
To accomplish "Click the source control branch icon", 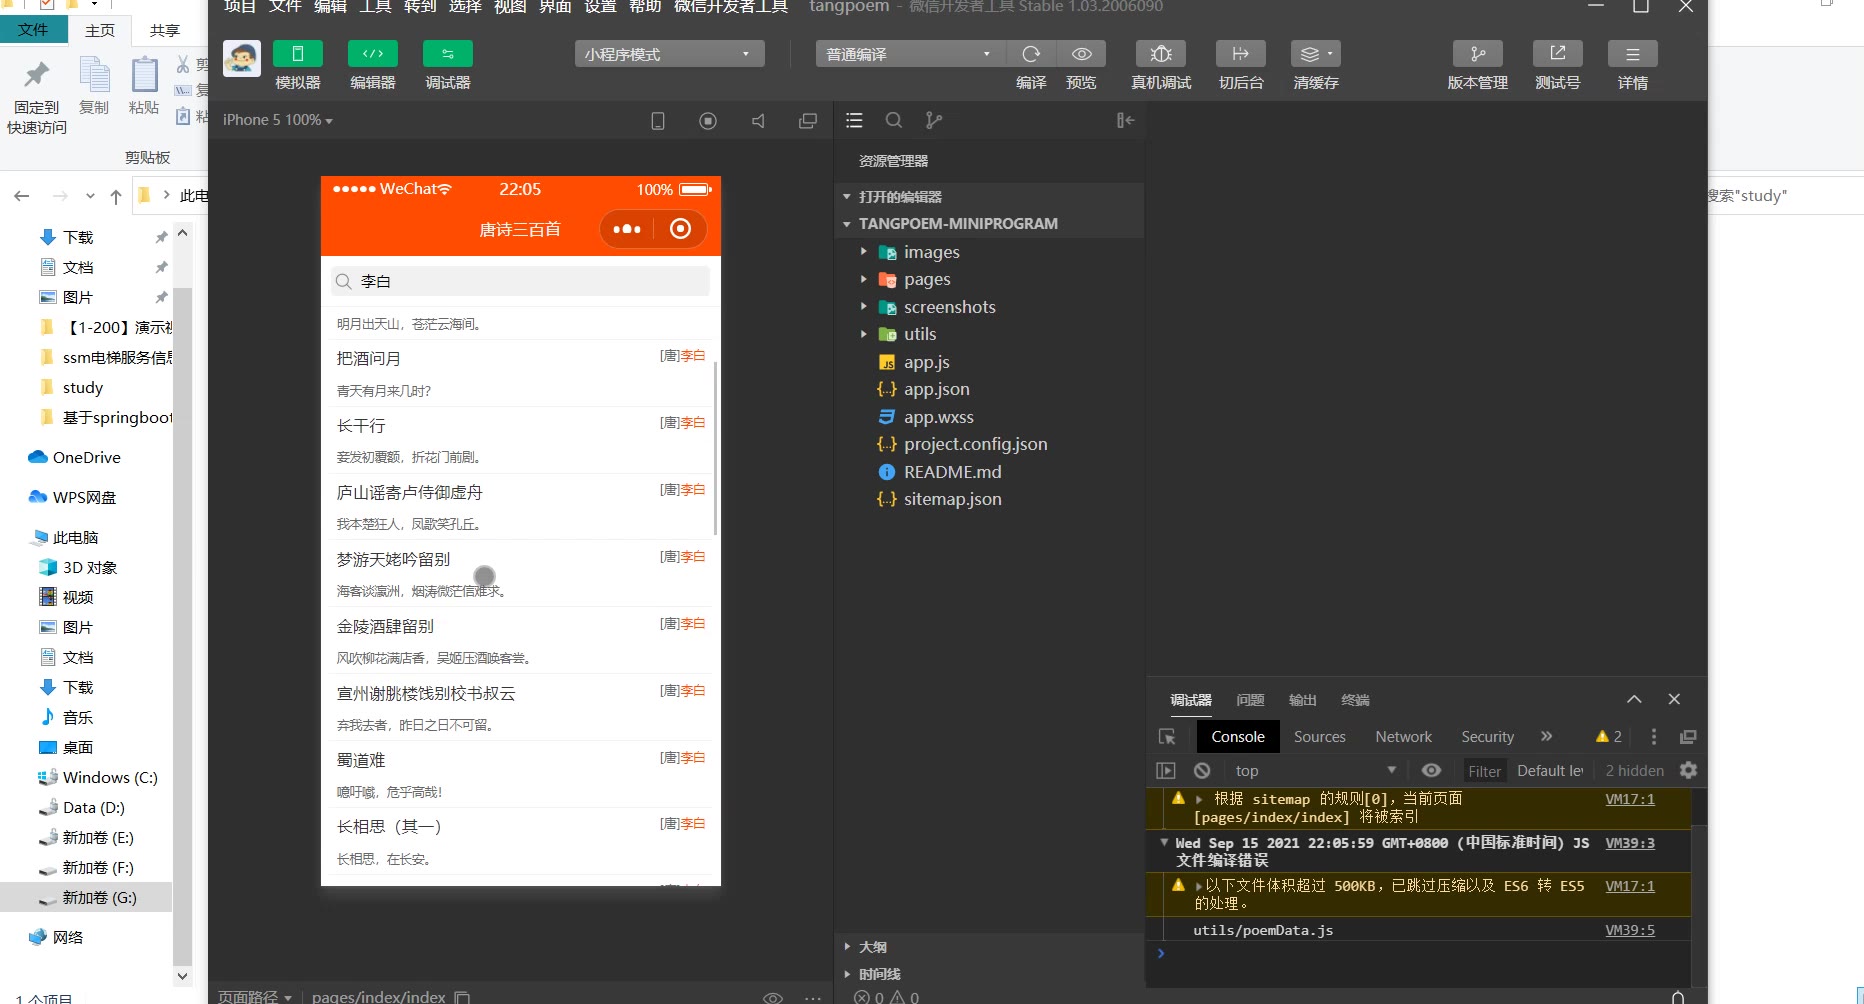I will click(934, 120).
